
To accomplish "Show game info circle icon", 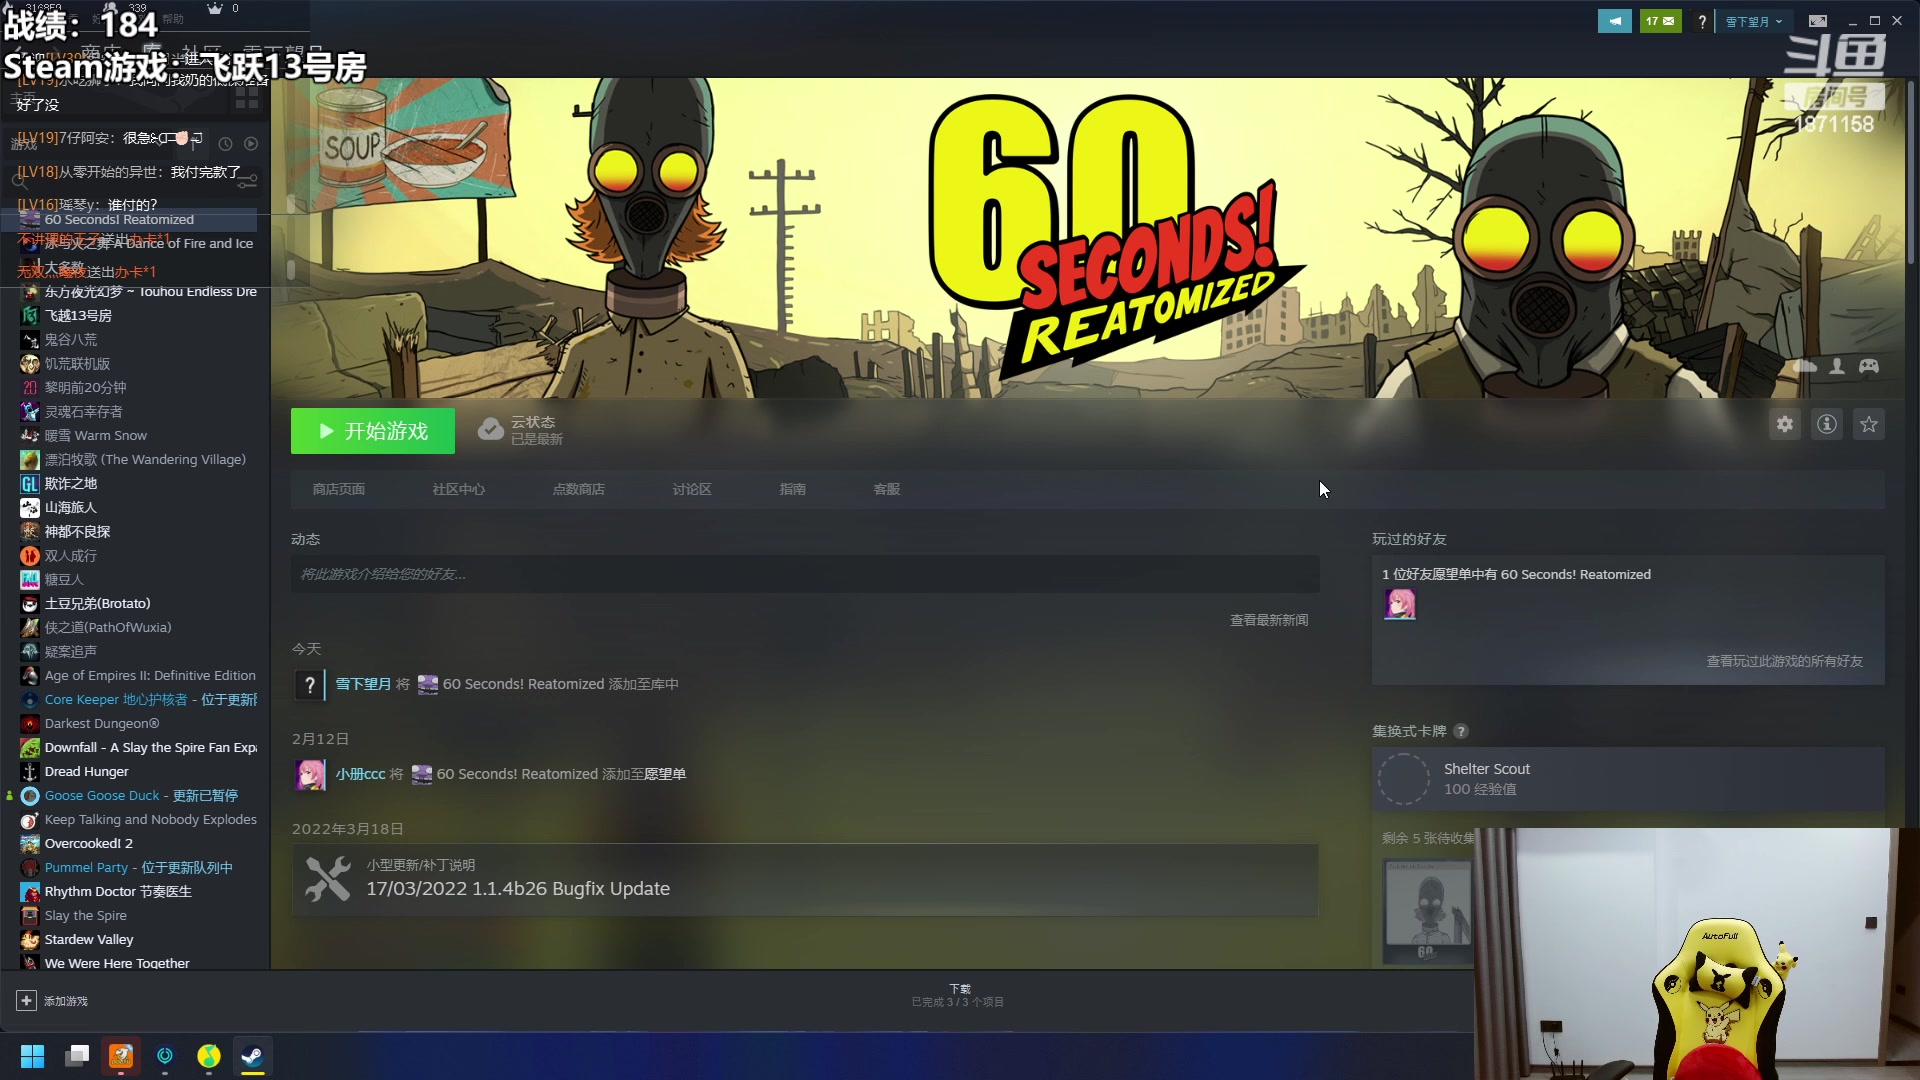I will coord(1827,425).
